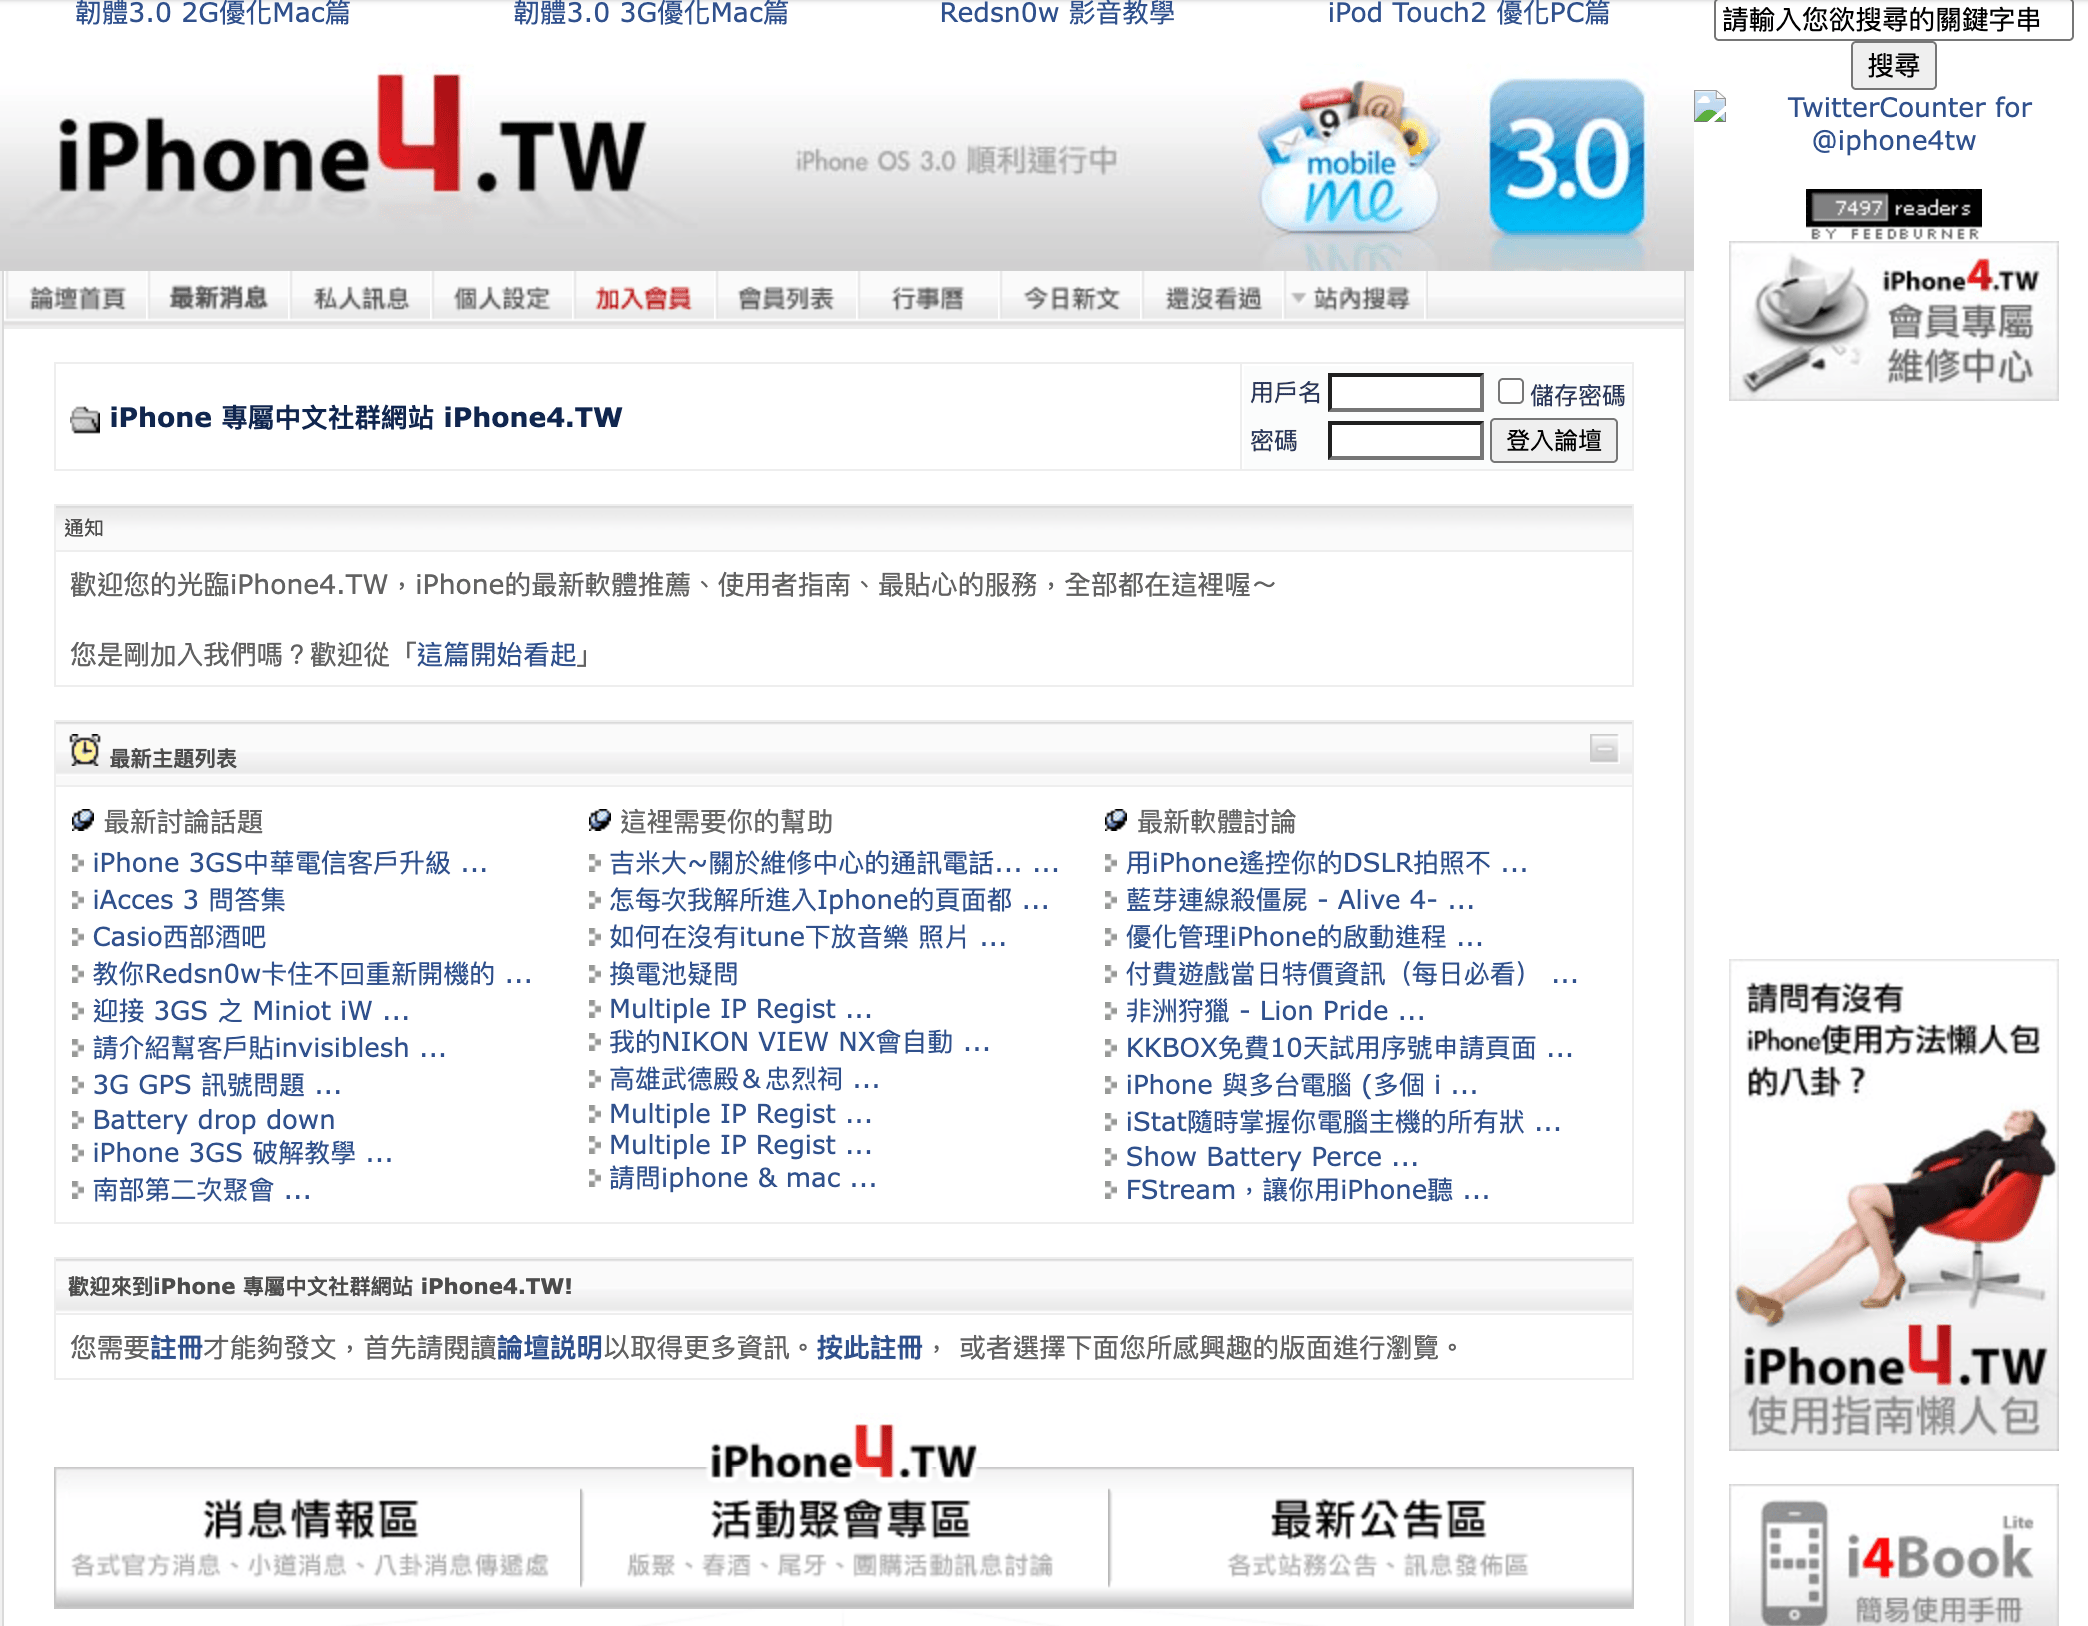Viewport: 2088px width, 1626px height.
Task: Open the 消息情報區 forum section
Action: [x=311, y=1538]
